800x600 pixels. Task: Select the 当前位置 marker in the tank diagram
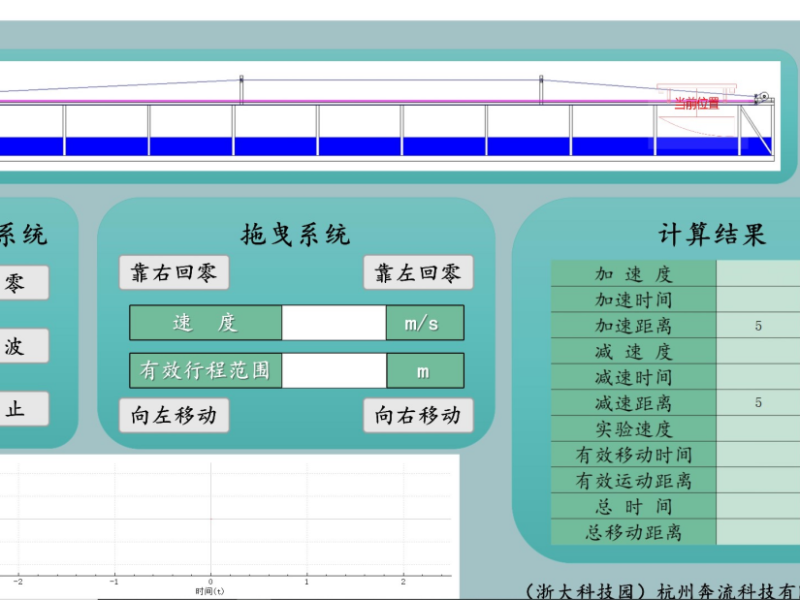coord(696,104)
